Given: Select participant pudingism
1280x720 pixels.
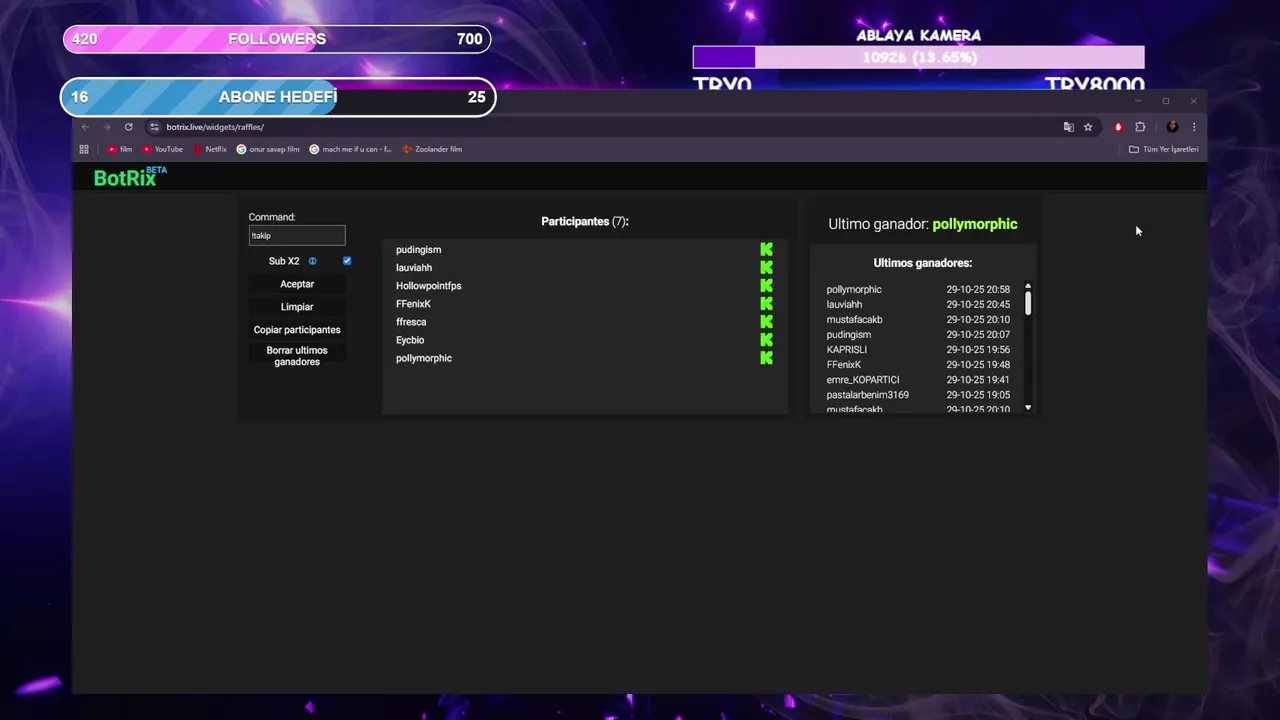Looking at the screenshot, I should (x=418, y=250).
